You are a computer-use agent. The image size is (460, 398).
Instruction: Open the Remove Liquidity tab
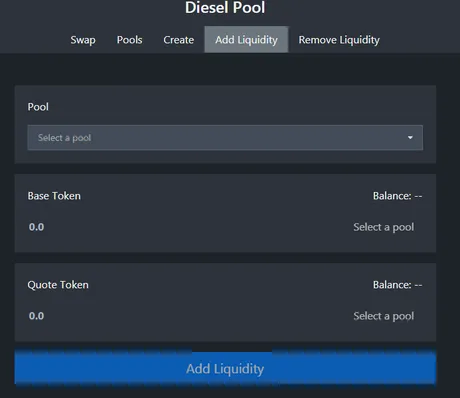(339, 40)
